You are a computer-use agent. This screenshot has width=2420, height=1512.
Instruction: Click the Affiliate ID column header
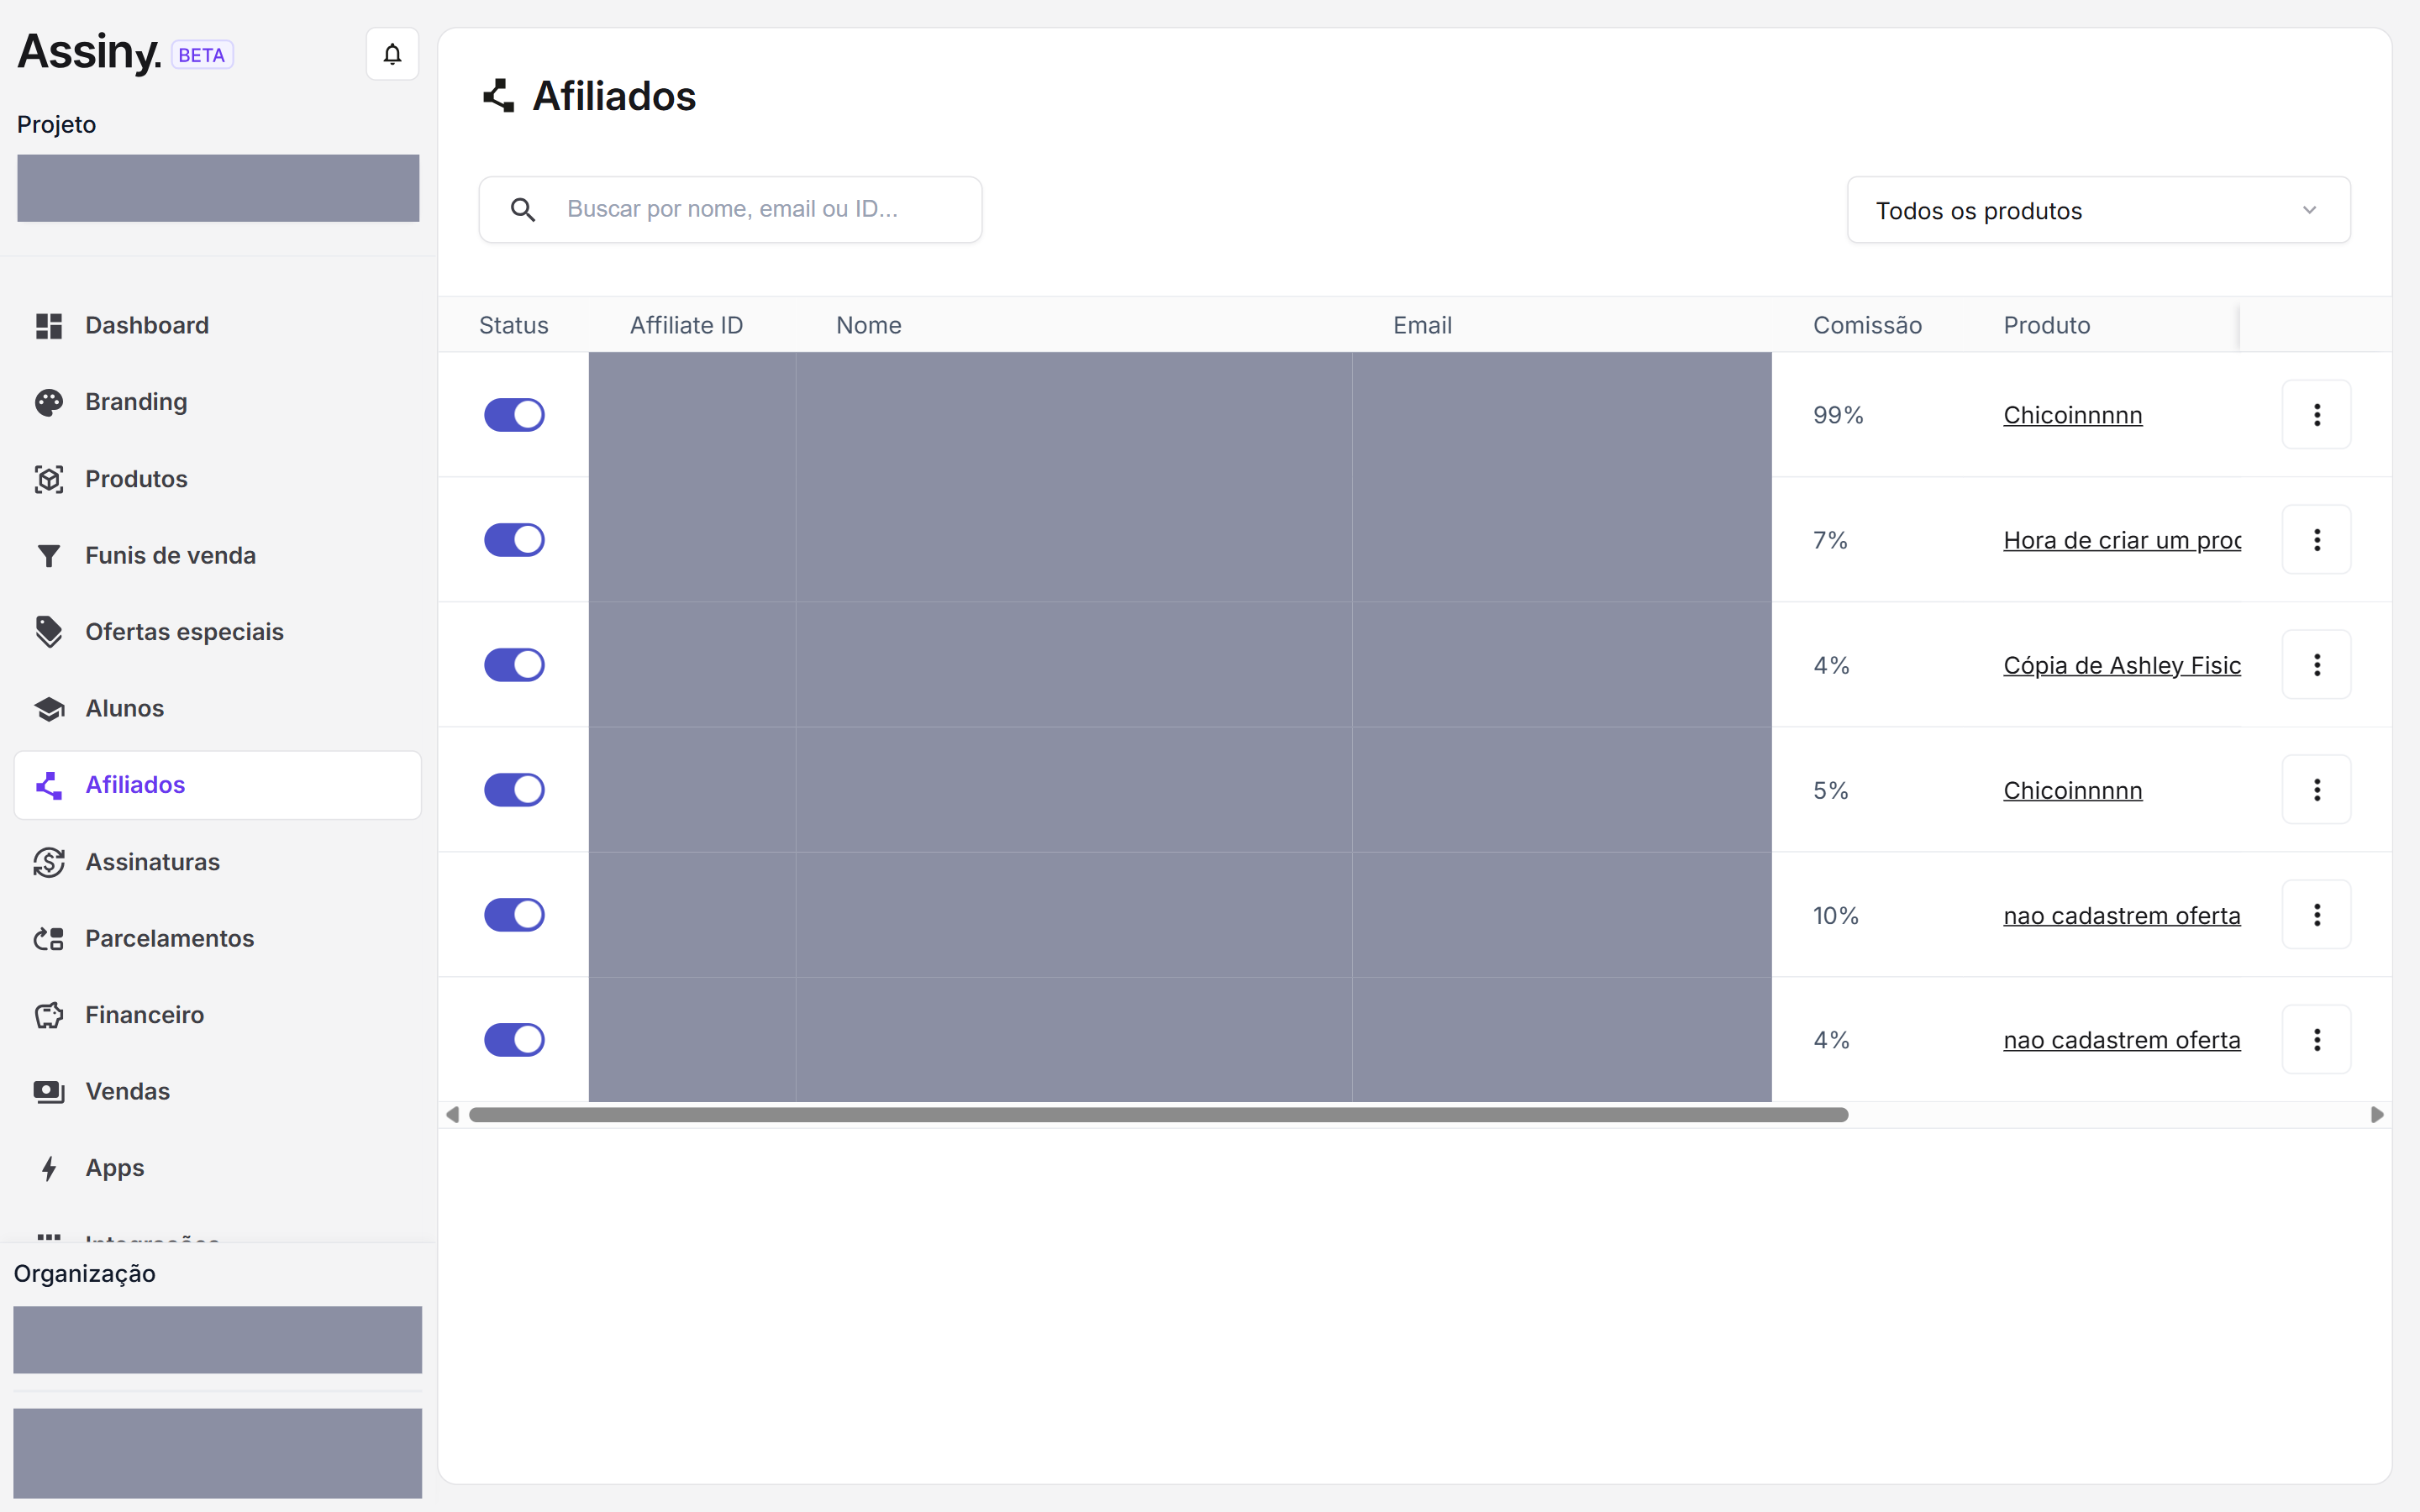[x=686, y=326]
